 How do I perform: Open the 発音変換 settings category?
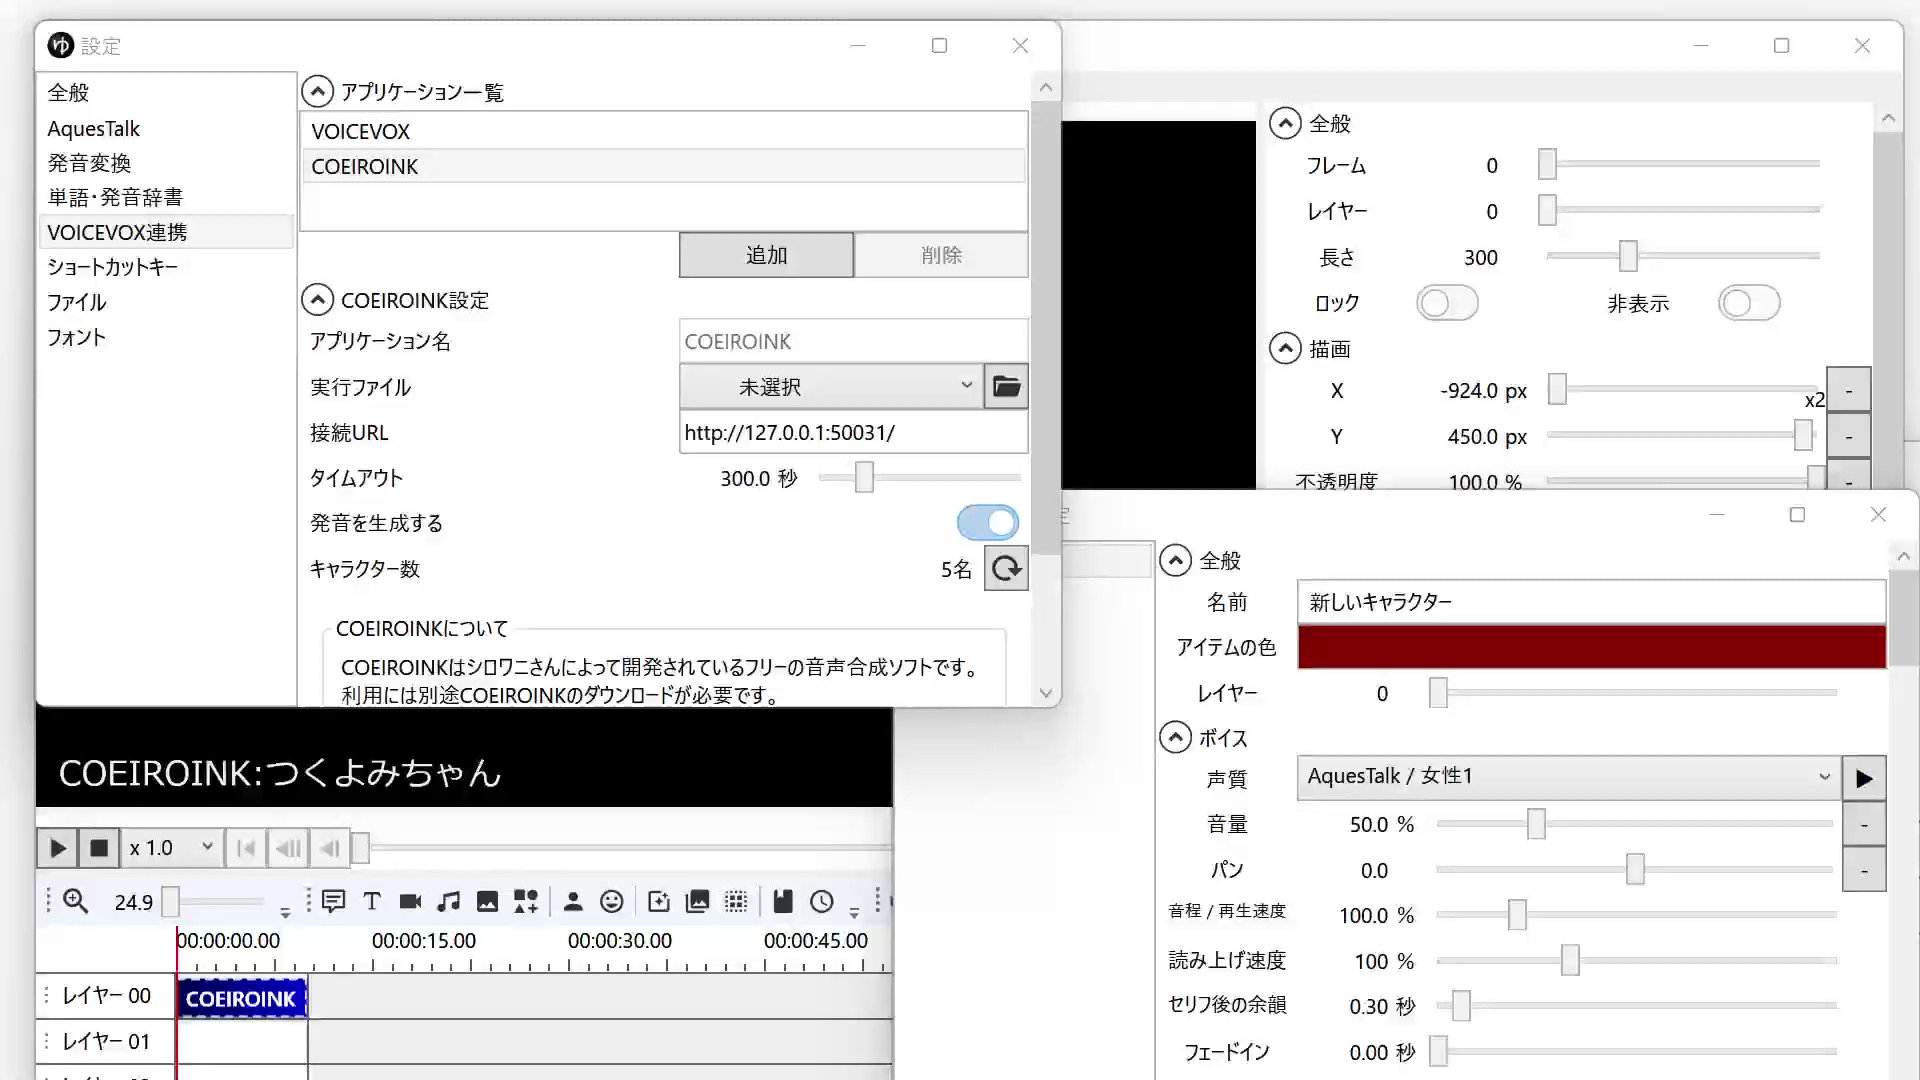[x=166, y=163]
